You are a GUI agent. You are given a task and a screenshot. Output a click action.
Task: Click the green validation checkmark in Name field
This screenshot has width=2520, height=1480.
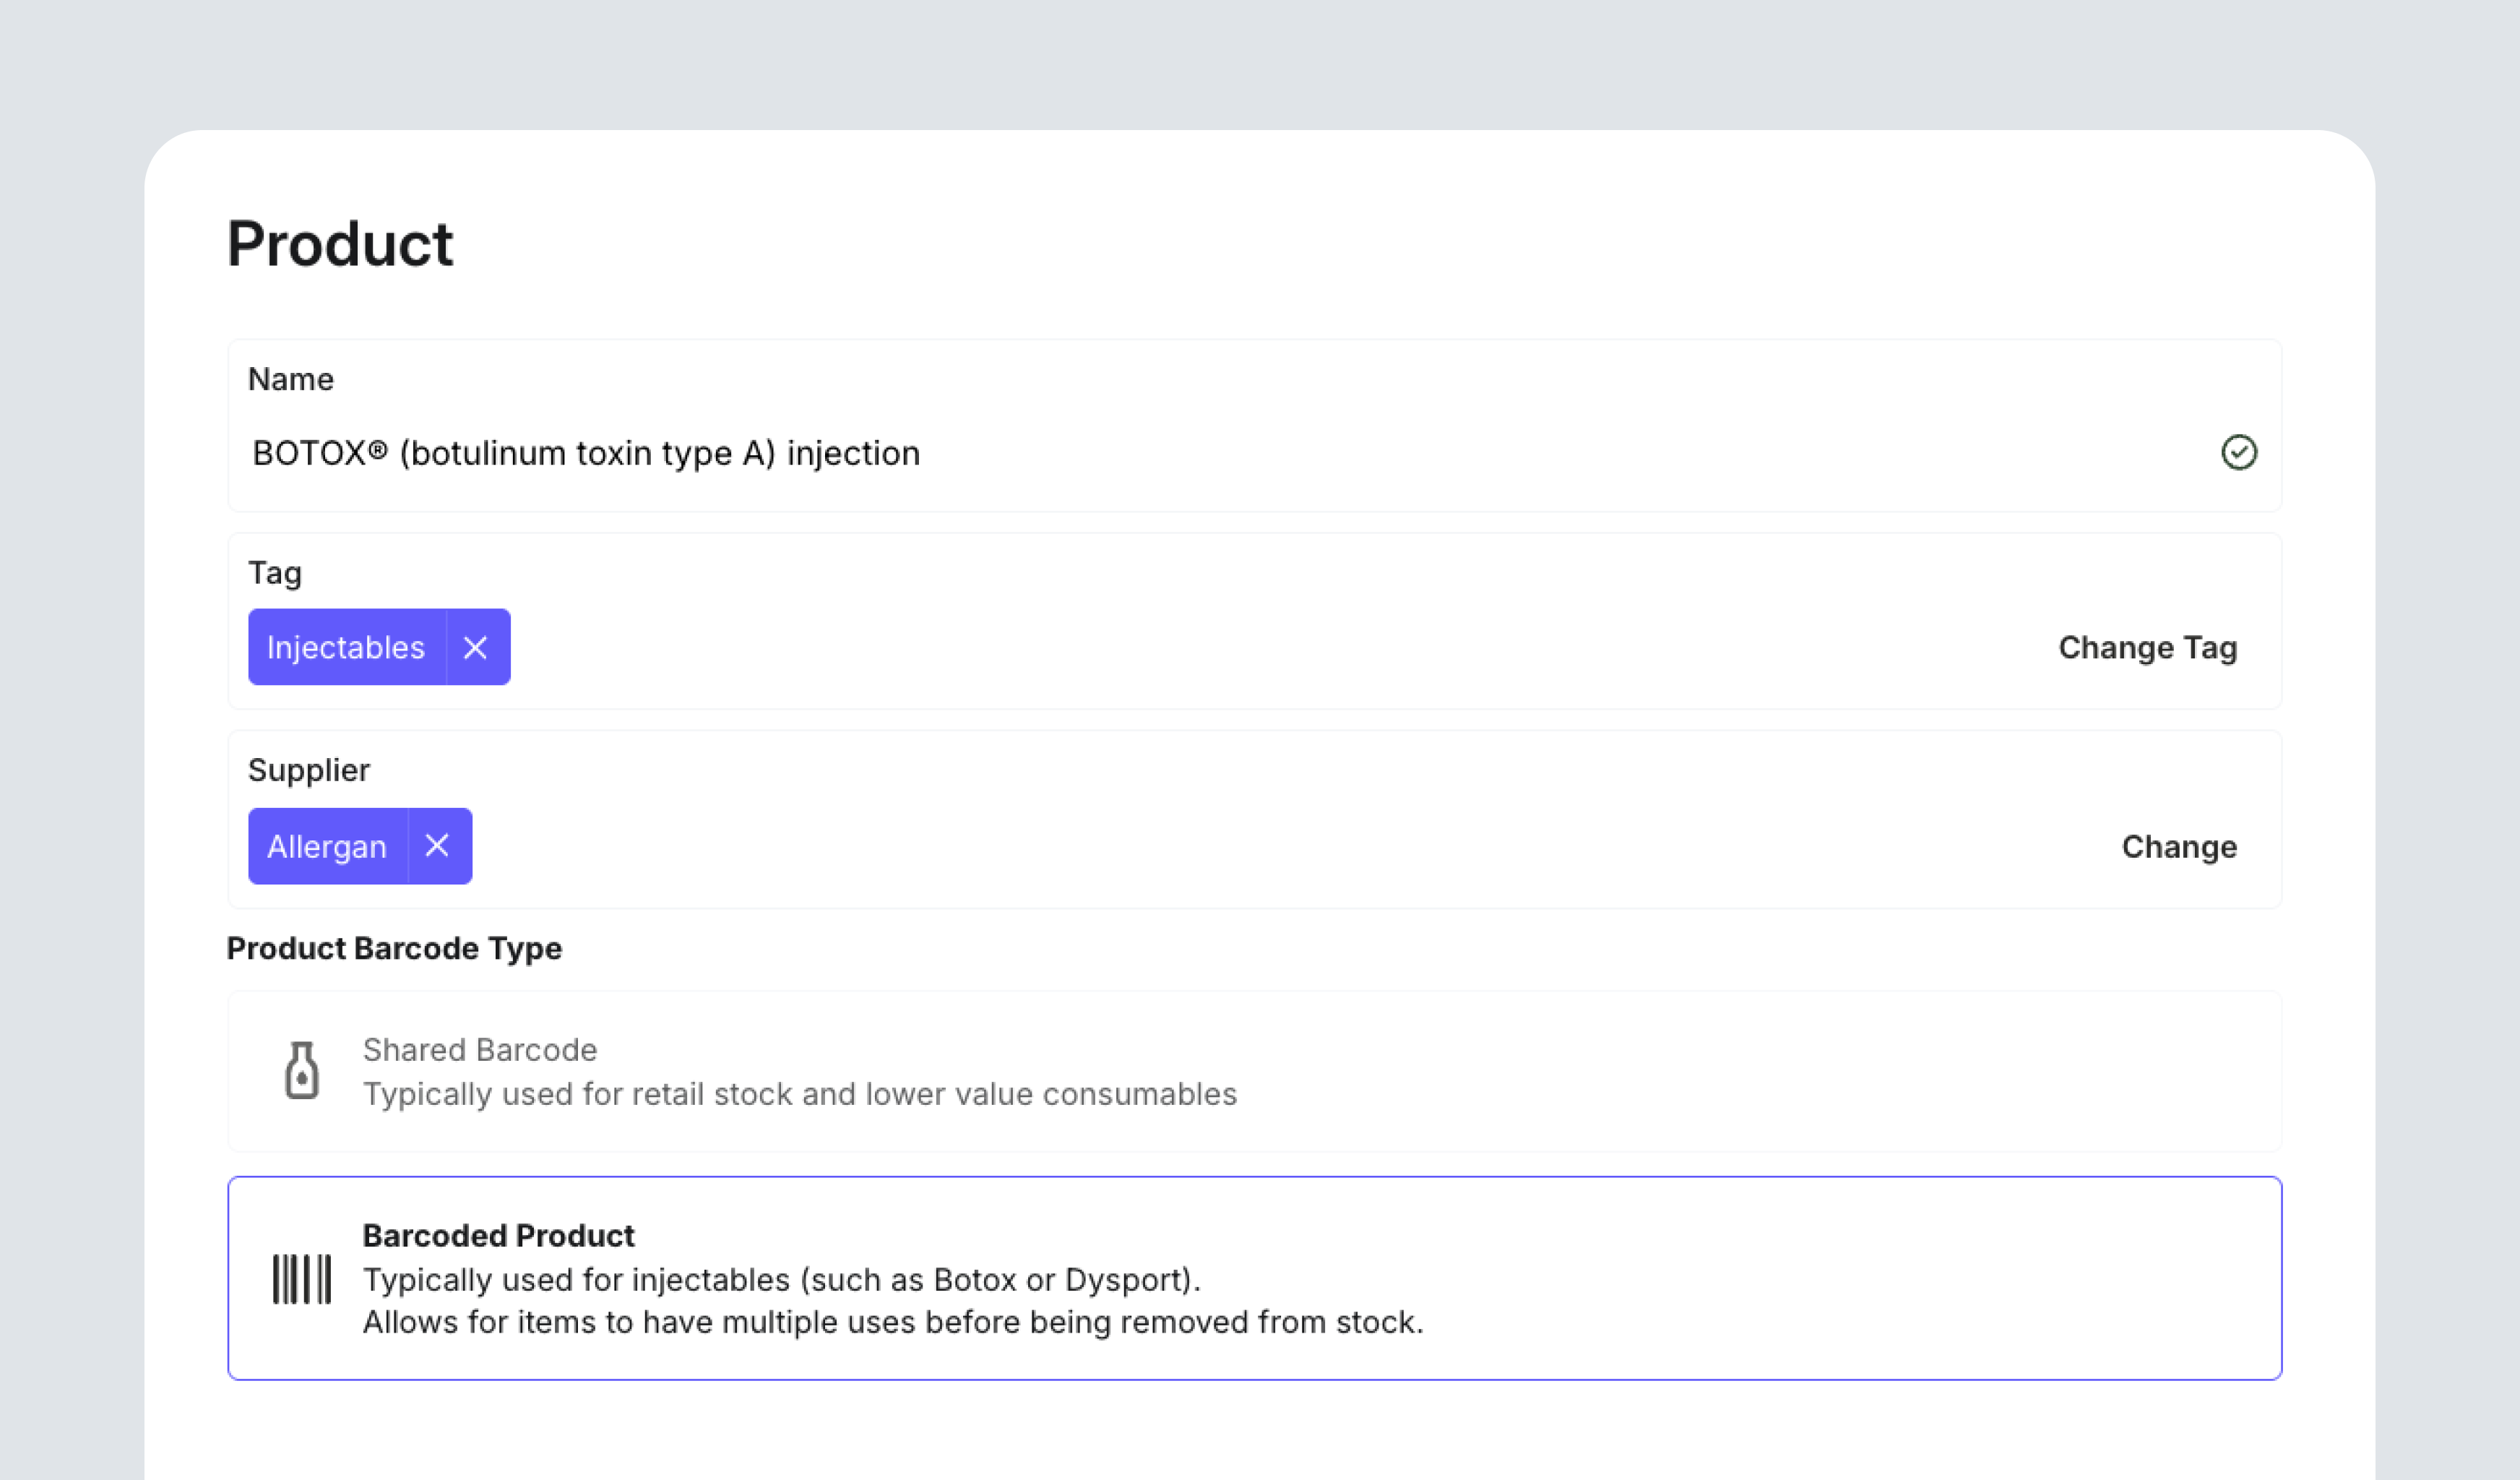tap(2238, 453)
